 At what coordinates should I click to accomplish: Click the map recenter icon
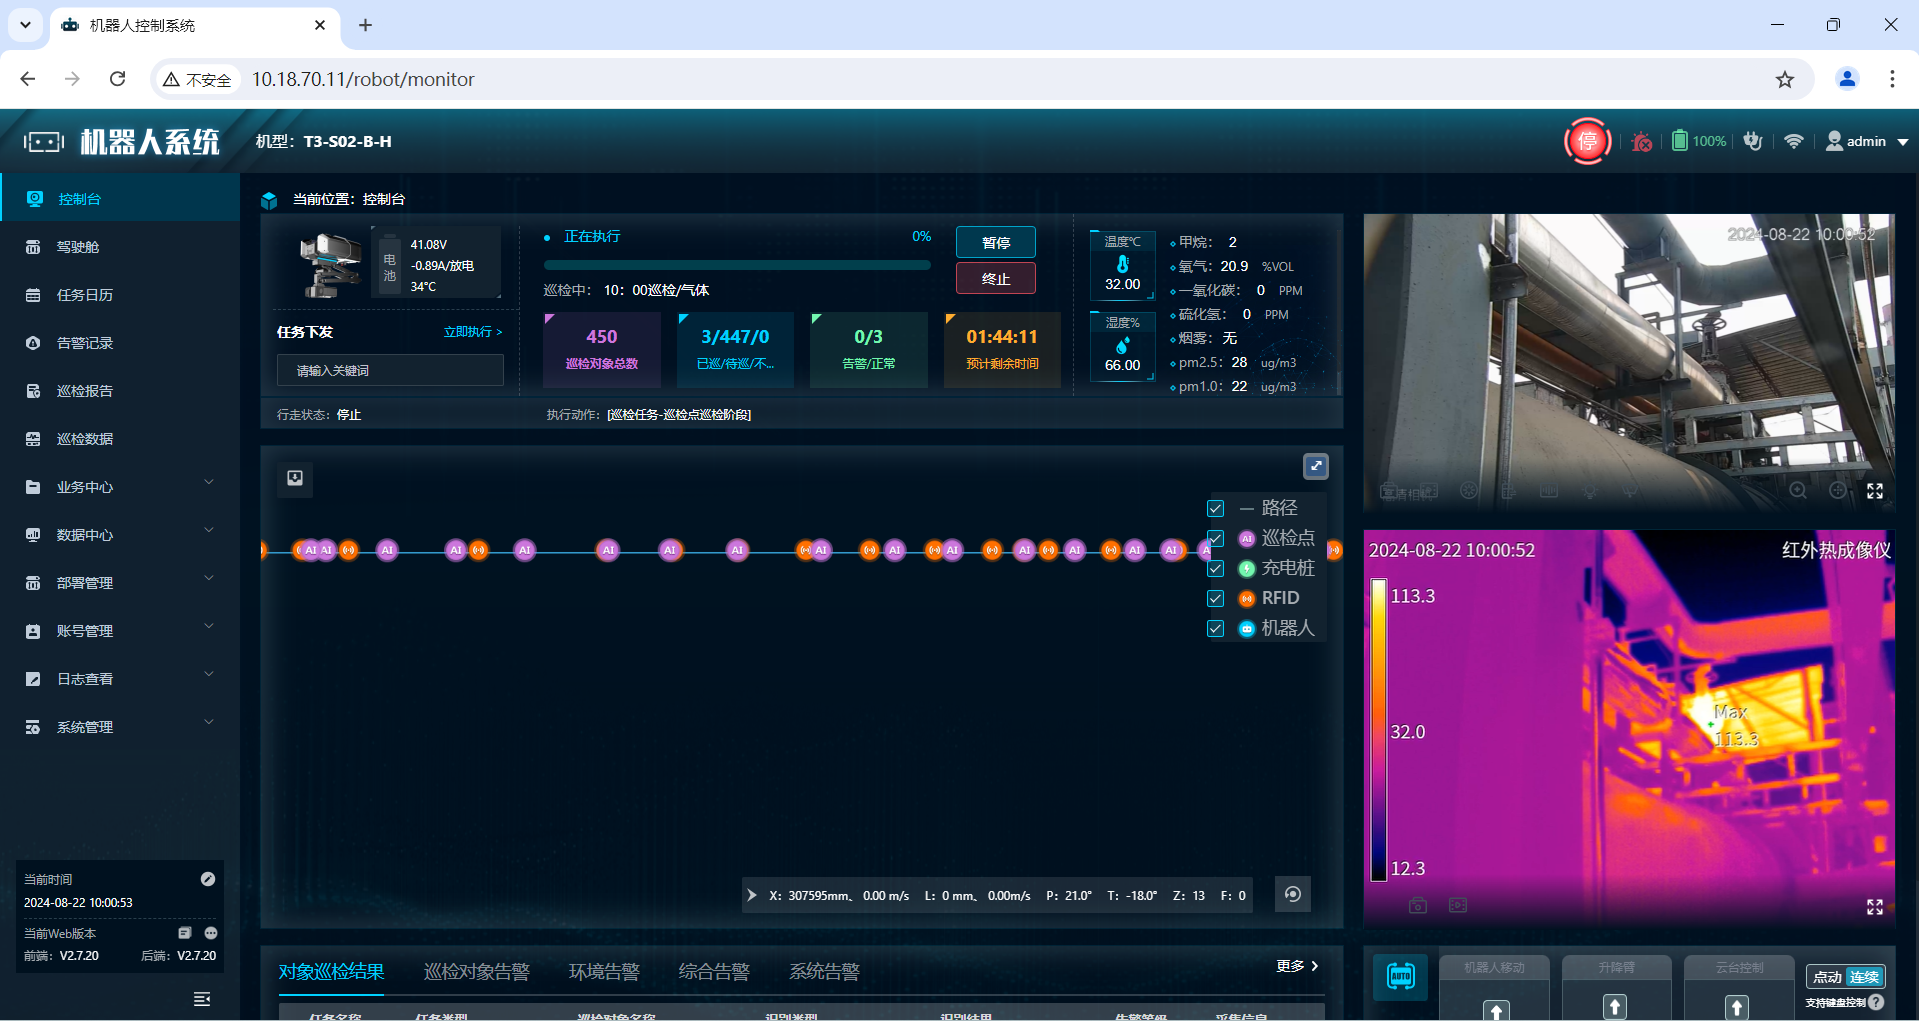click(x=1292, y=894)
